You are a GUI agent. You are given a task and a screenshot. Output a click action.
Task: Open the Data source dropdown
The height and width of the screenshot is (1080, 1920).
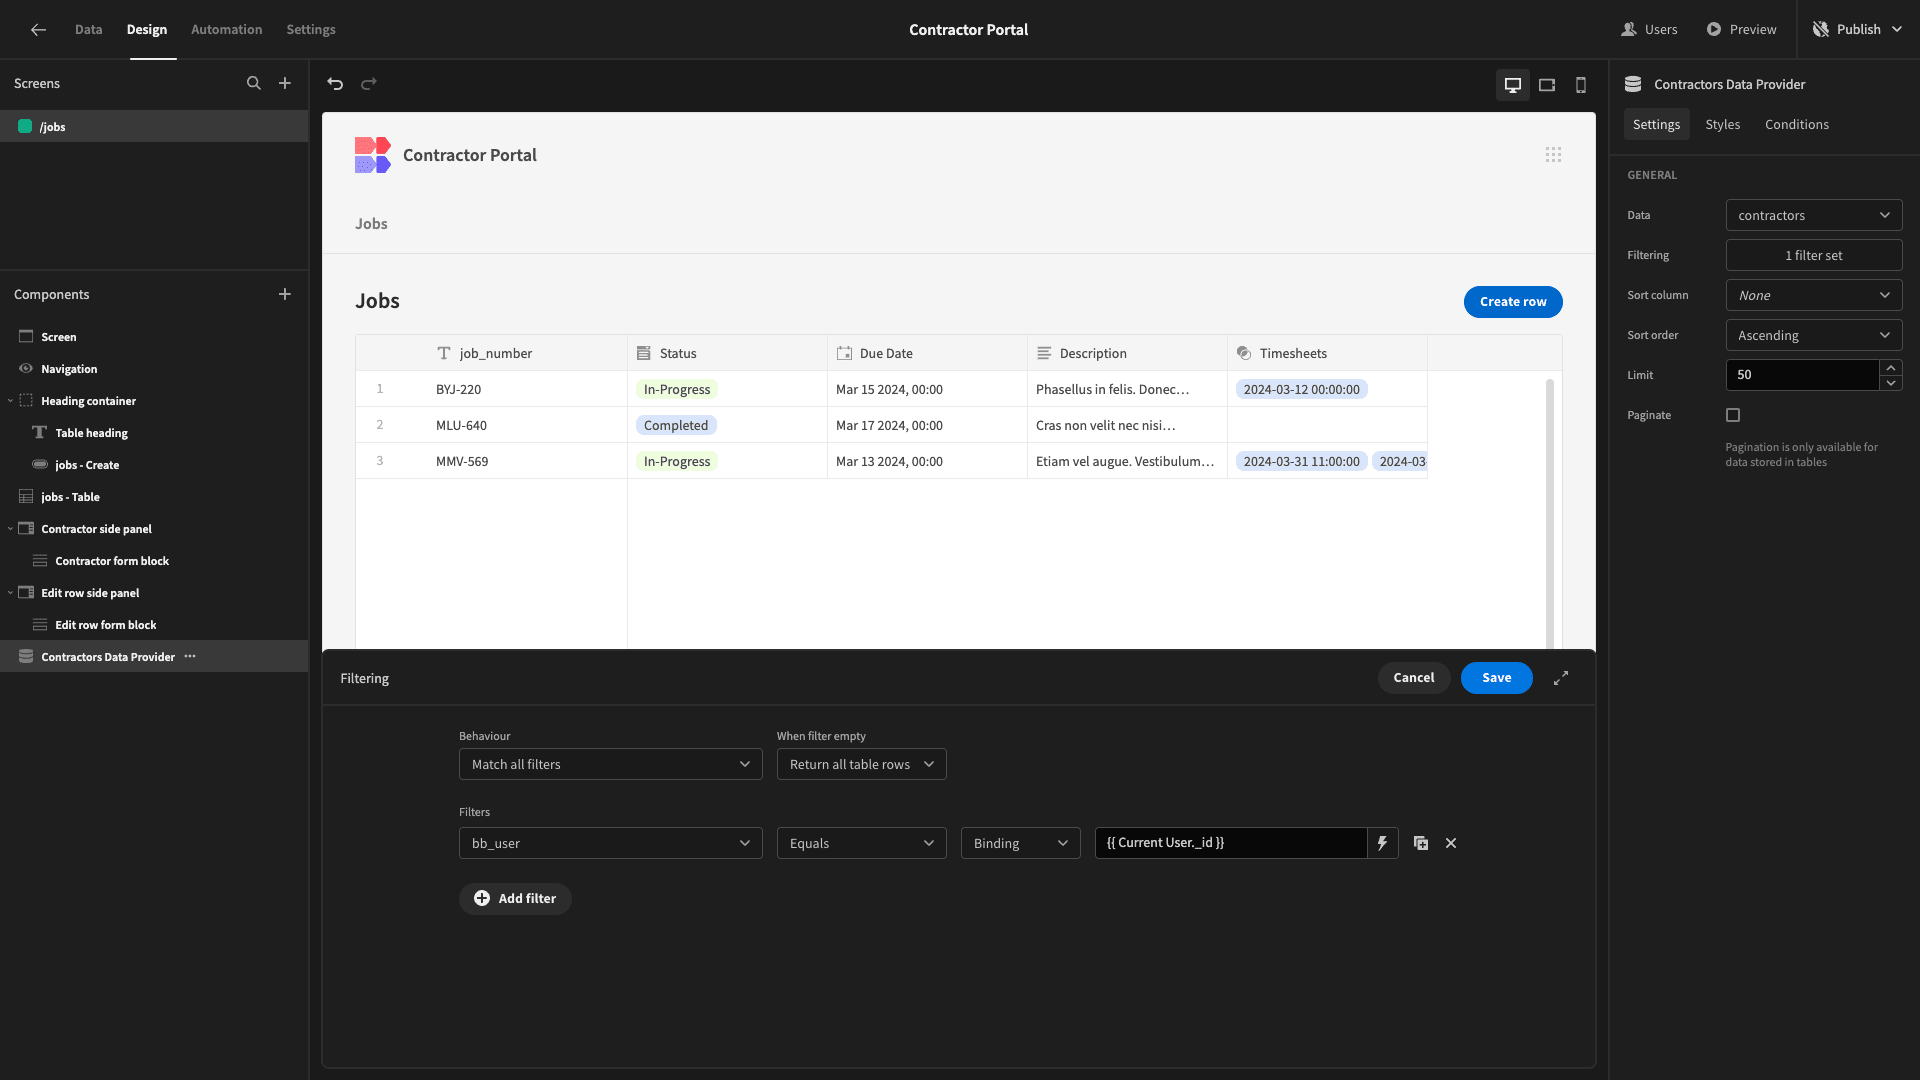(1814, 215)
